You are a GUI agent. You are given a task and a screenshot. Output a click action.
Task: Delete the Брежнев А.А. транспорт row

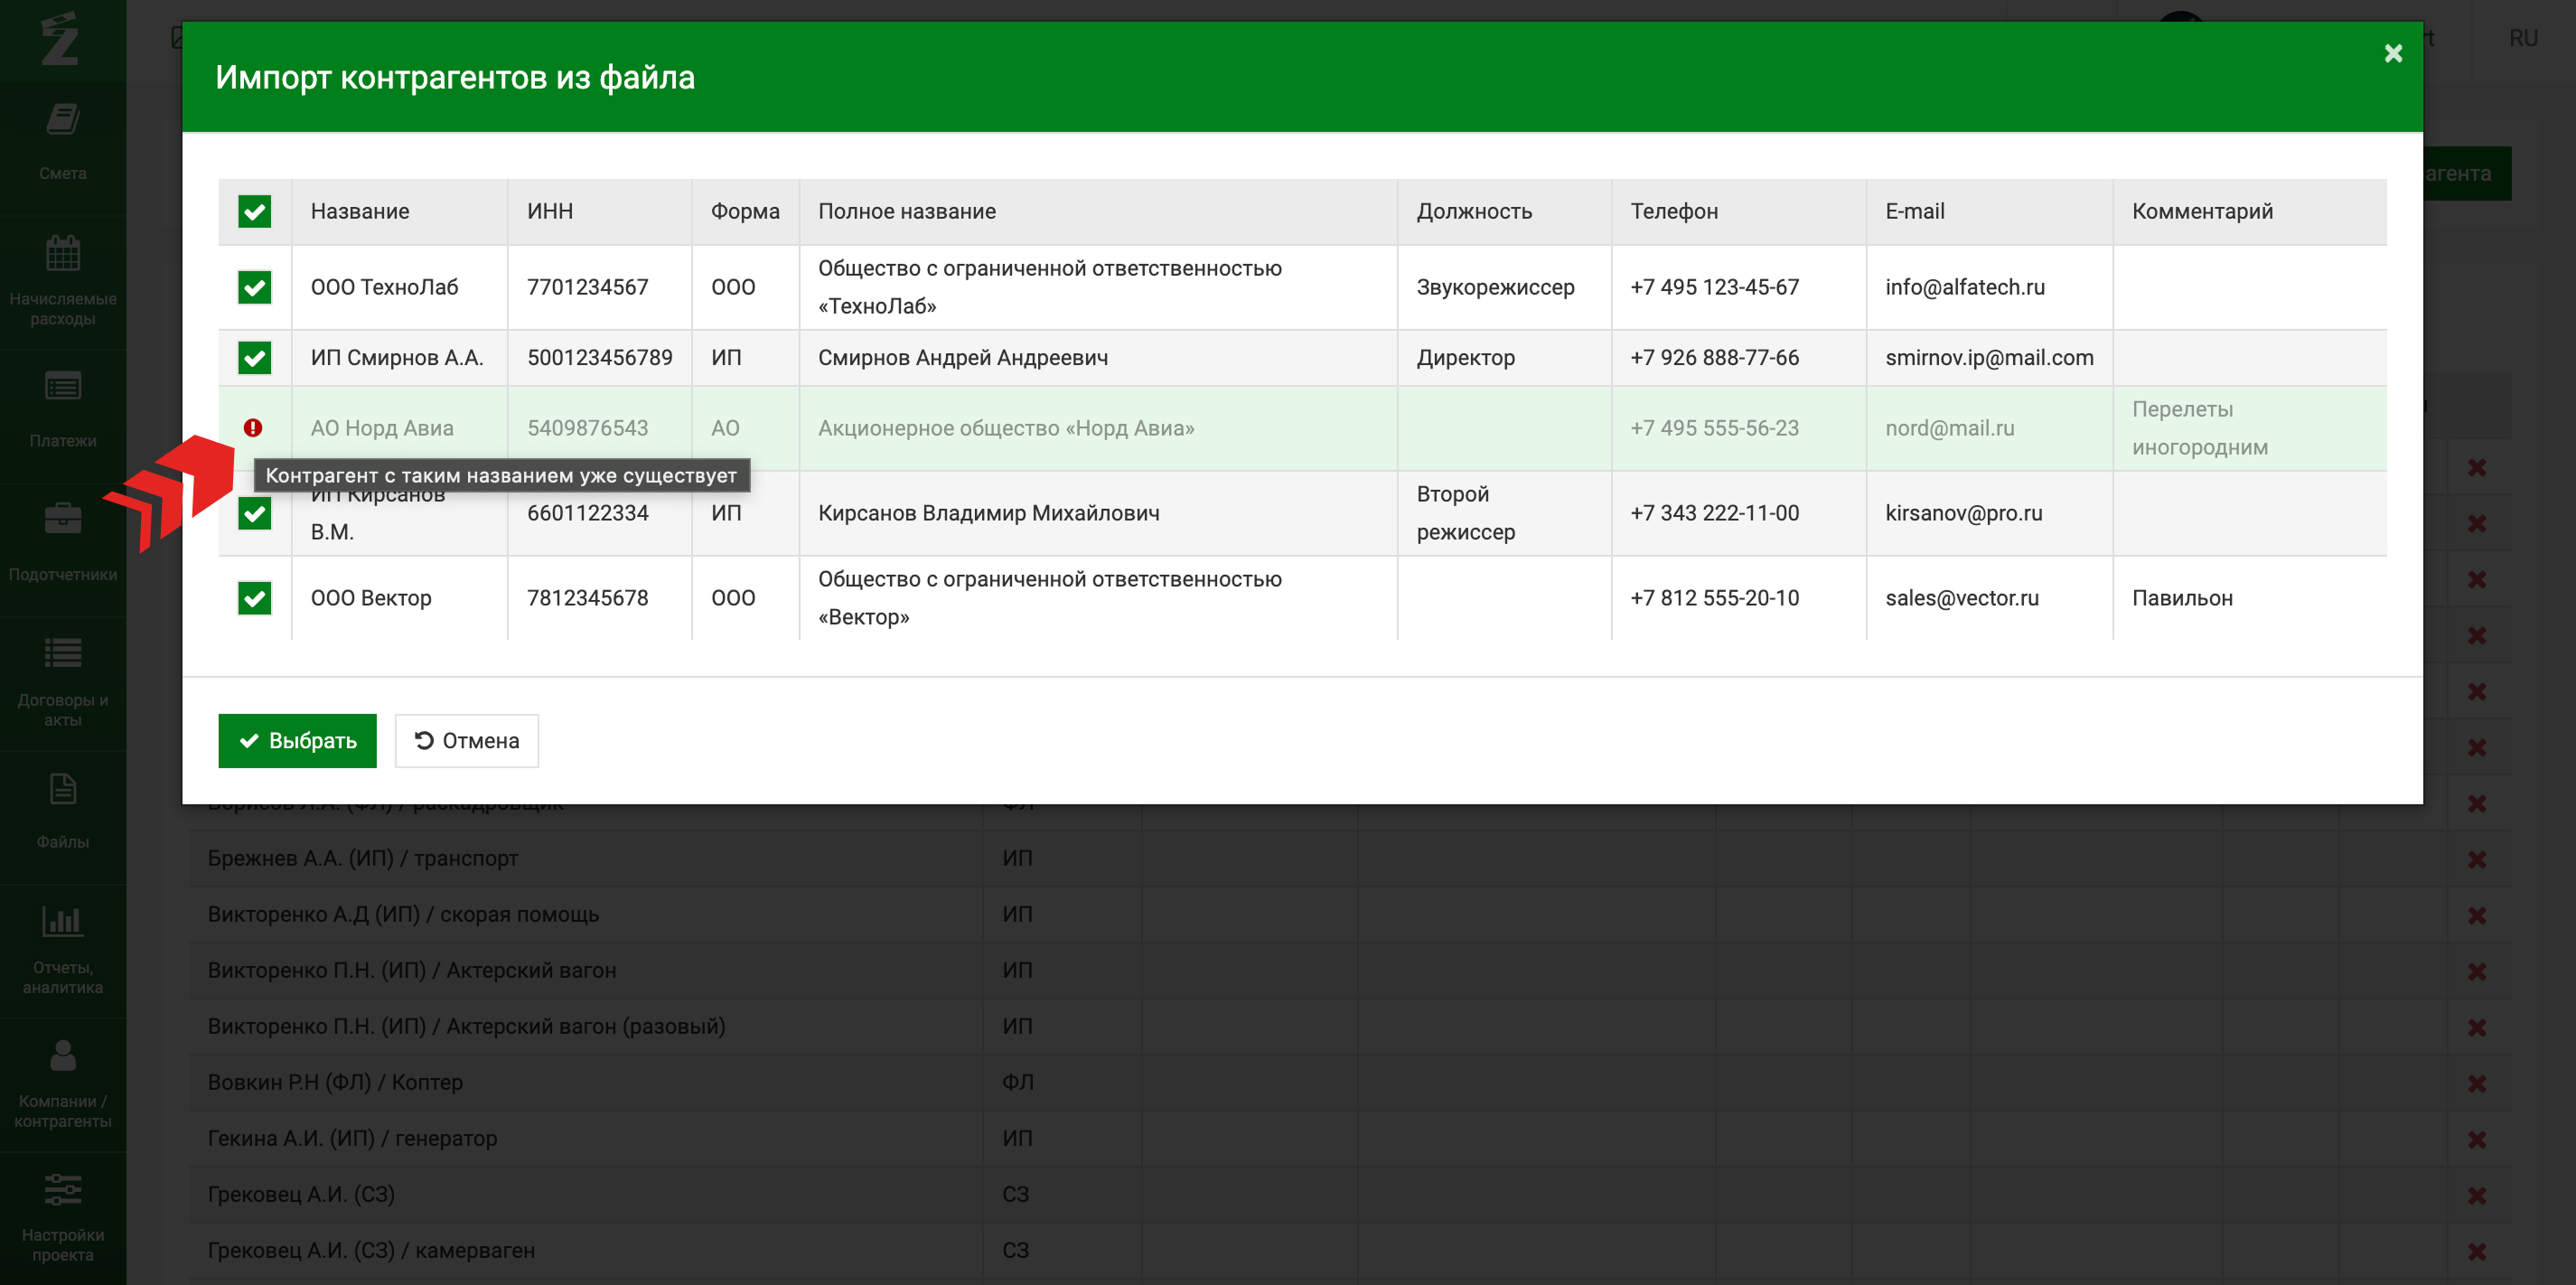tap(2477, 859)
